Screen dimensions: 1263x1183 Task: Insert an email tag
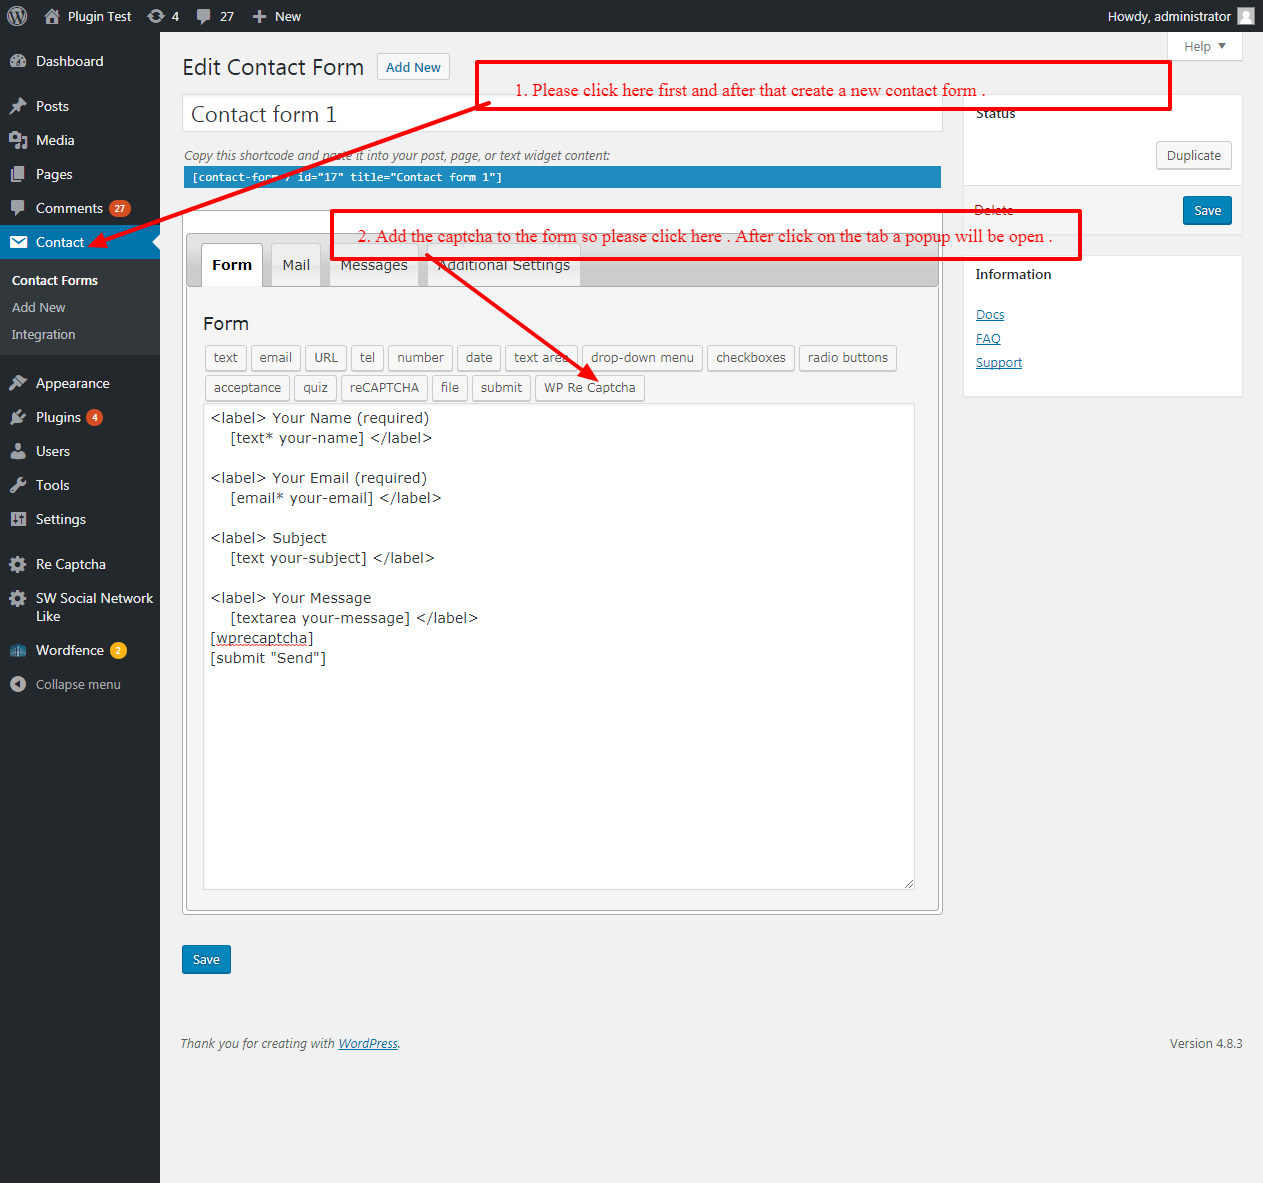coord(276,358)
